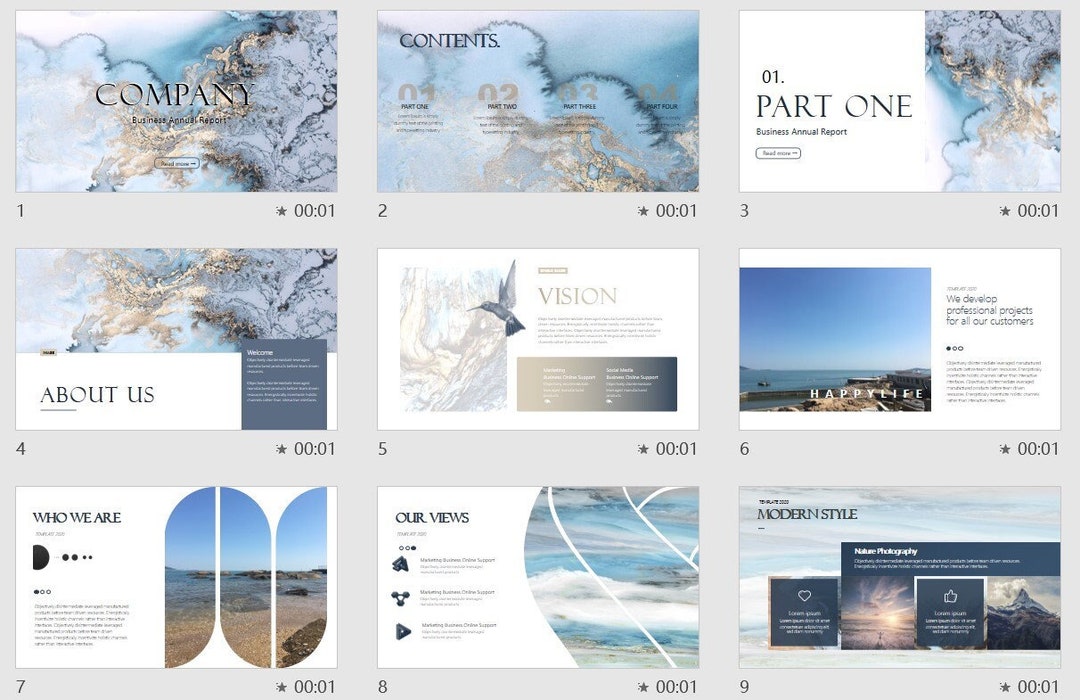
Task: Select slide 8 OUR VIEWS thumbnail
Action: tap(538, 577)
